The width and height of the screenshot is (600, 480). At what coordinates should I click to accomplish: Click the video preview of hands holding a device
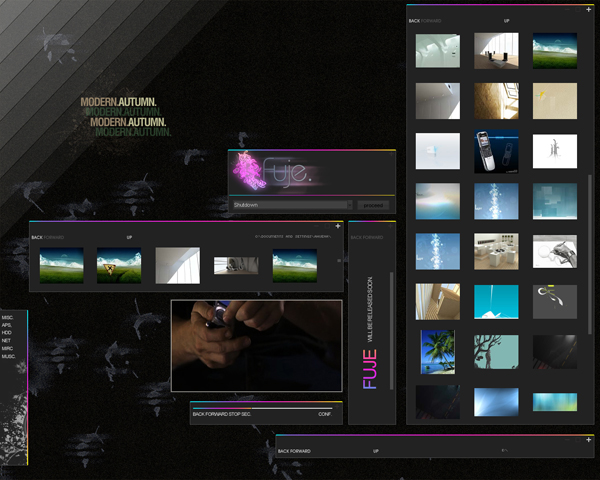[x=256, y=346]
